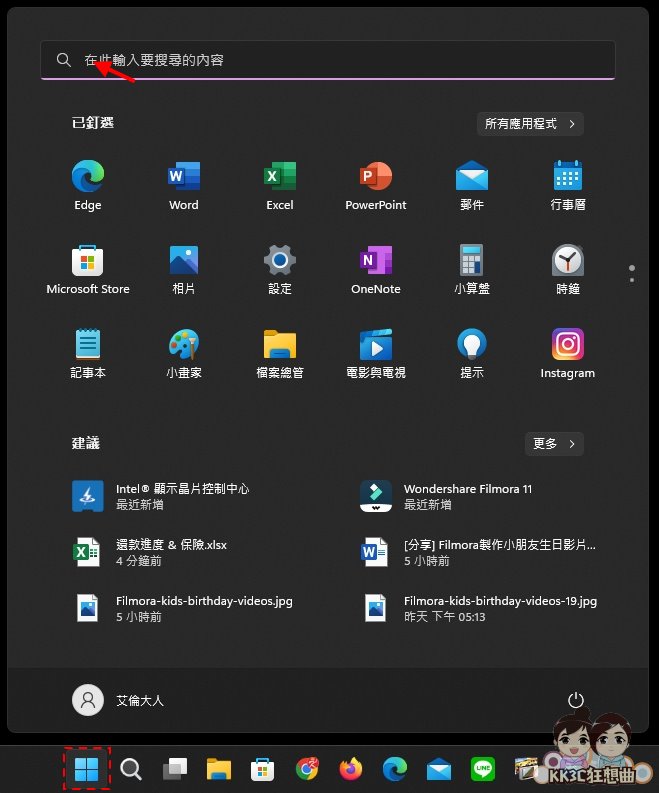Image resolution: width=659 pixels, height=793 pixels.
Task: Open Edge browser from the taskbar
Action: click(x=395, y=769)
